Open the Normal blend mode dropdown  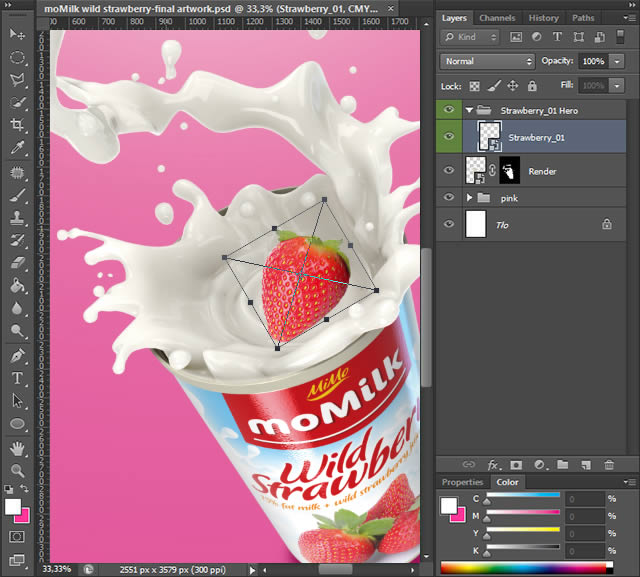[487, 61]
